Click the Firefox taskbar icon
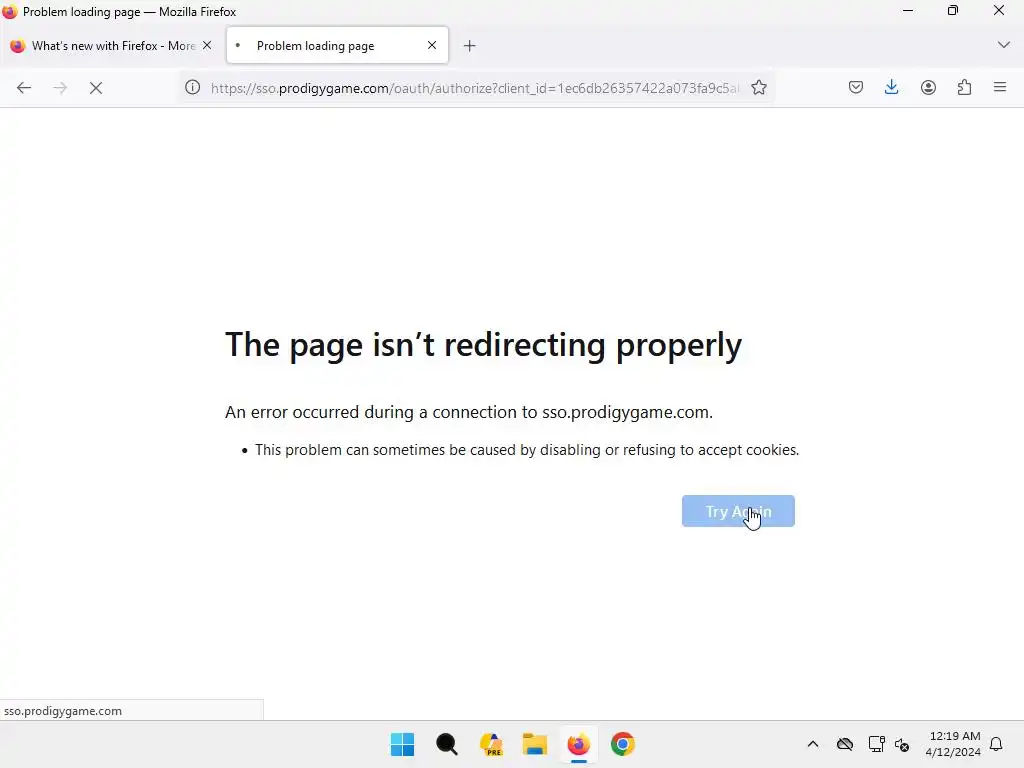 pyautogui.click(x=579, y=744)
